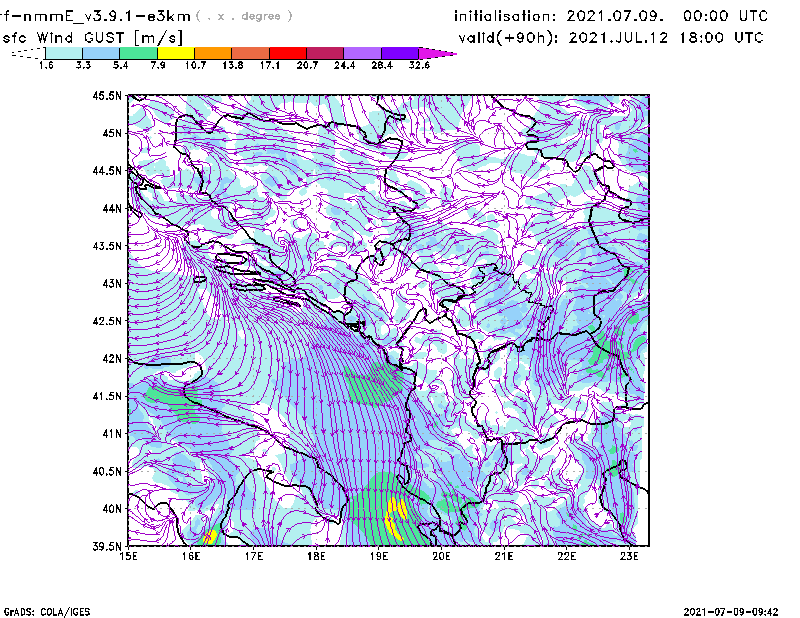Click the 'valid(+90h): 2021.JUL.12 18:00 UTC' text
The image size is (800, 618).
(x=611, y=38)
